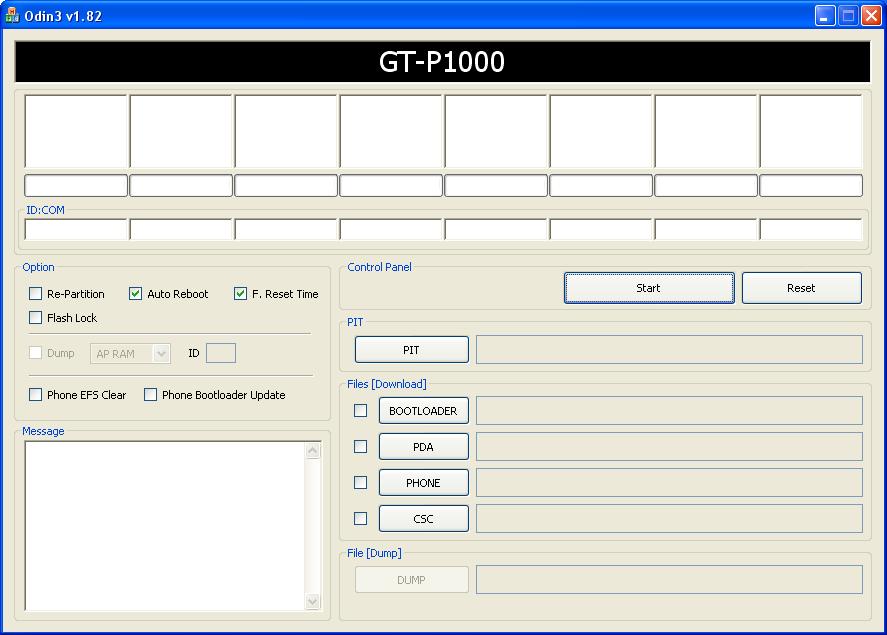Click inside the Message log area
The height and width of the screenshot is (635, 887).
click(x=164, y=526)
